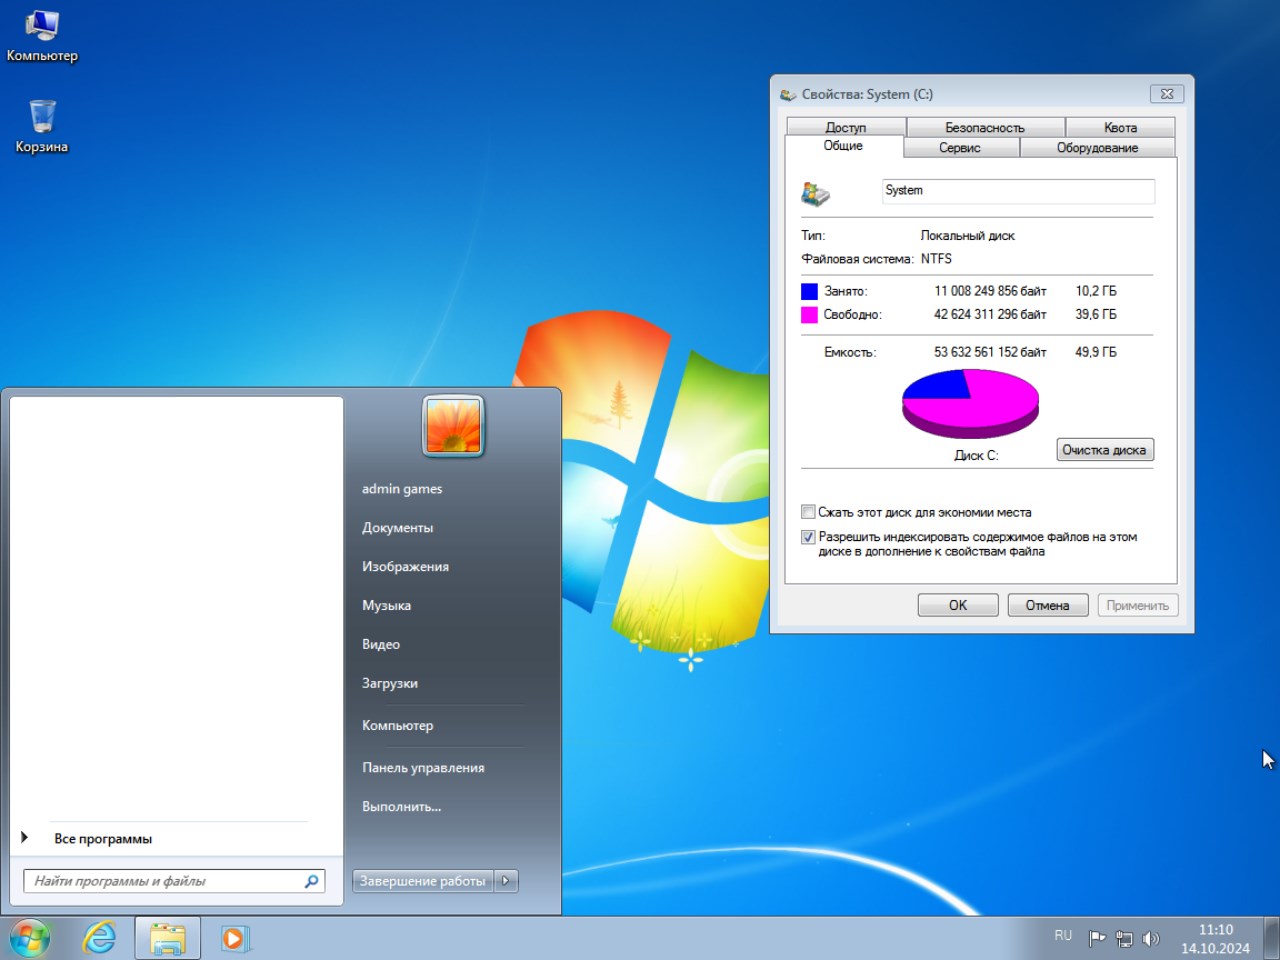Click the Завершение работы button
The image size is (1280, 960).
pyautogui.click(x=423, y=881)
